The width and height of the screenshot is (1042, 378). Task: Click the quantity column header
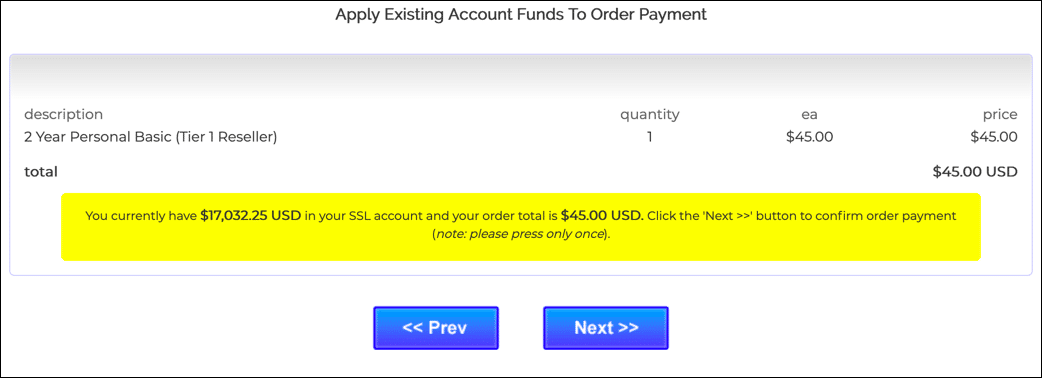coord(650,115)
